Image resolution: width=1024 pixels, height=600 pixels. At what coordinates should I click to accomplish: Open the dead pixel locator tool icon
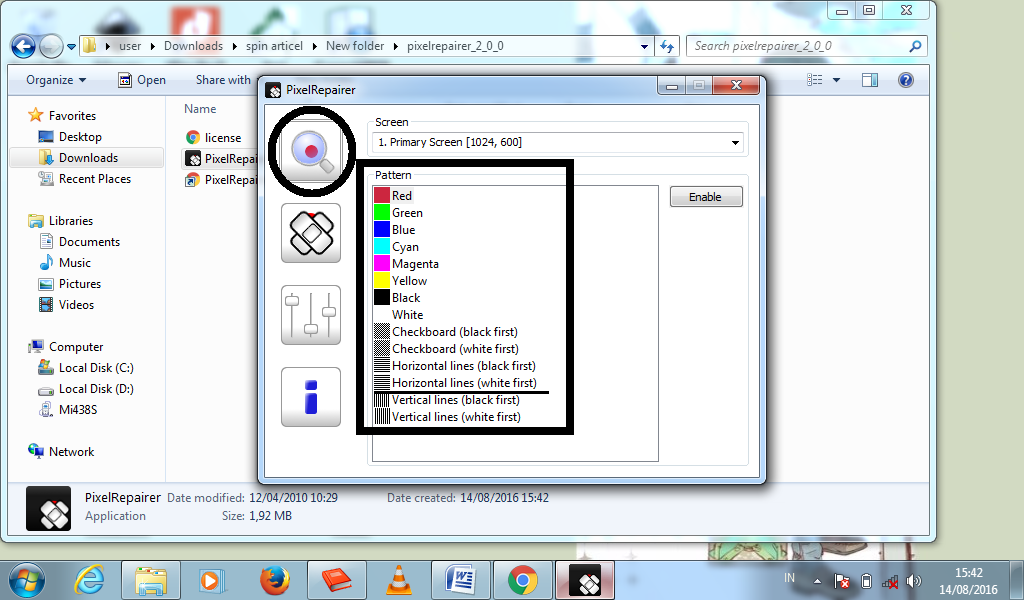pyautogui.click(x=311, y=151)
